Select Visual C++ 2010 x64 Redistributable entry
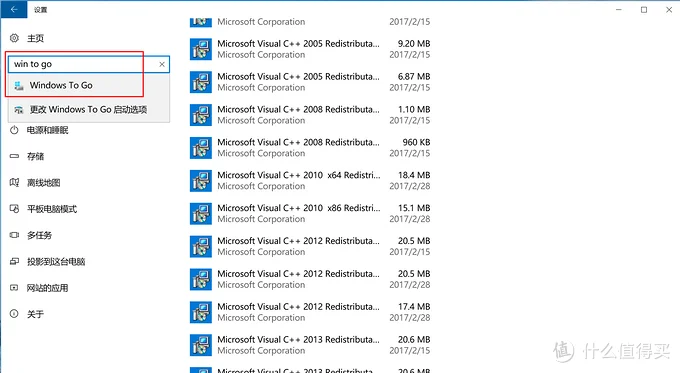Screen dimensions: 680x373 point(310,180)
